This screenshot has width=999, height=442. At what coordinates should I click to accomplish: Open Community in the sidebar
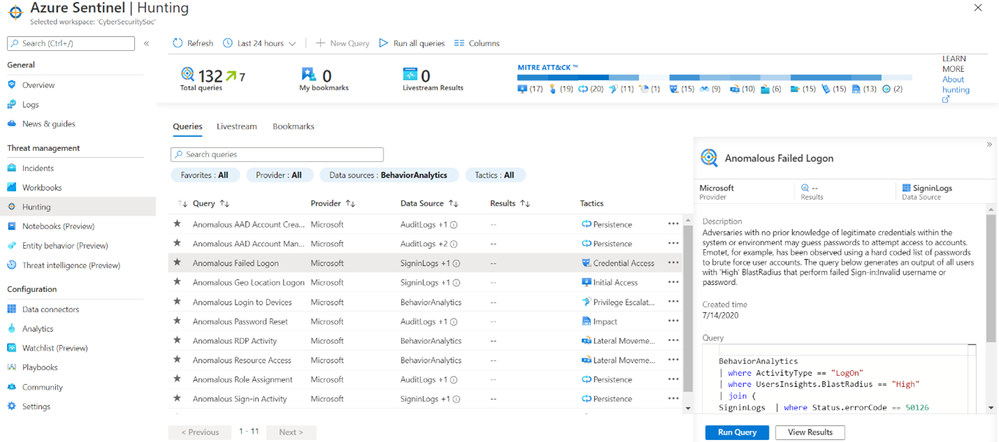point(42,387)
